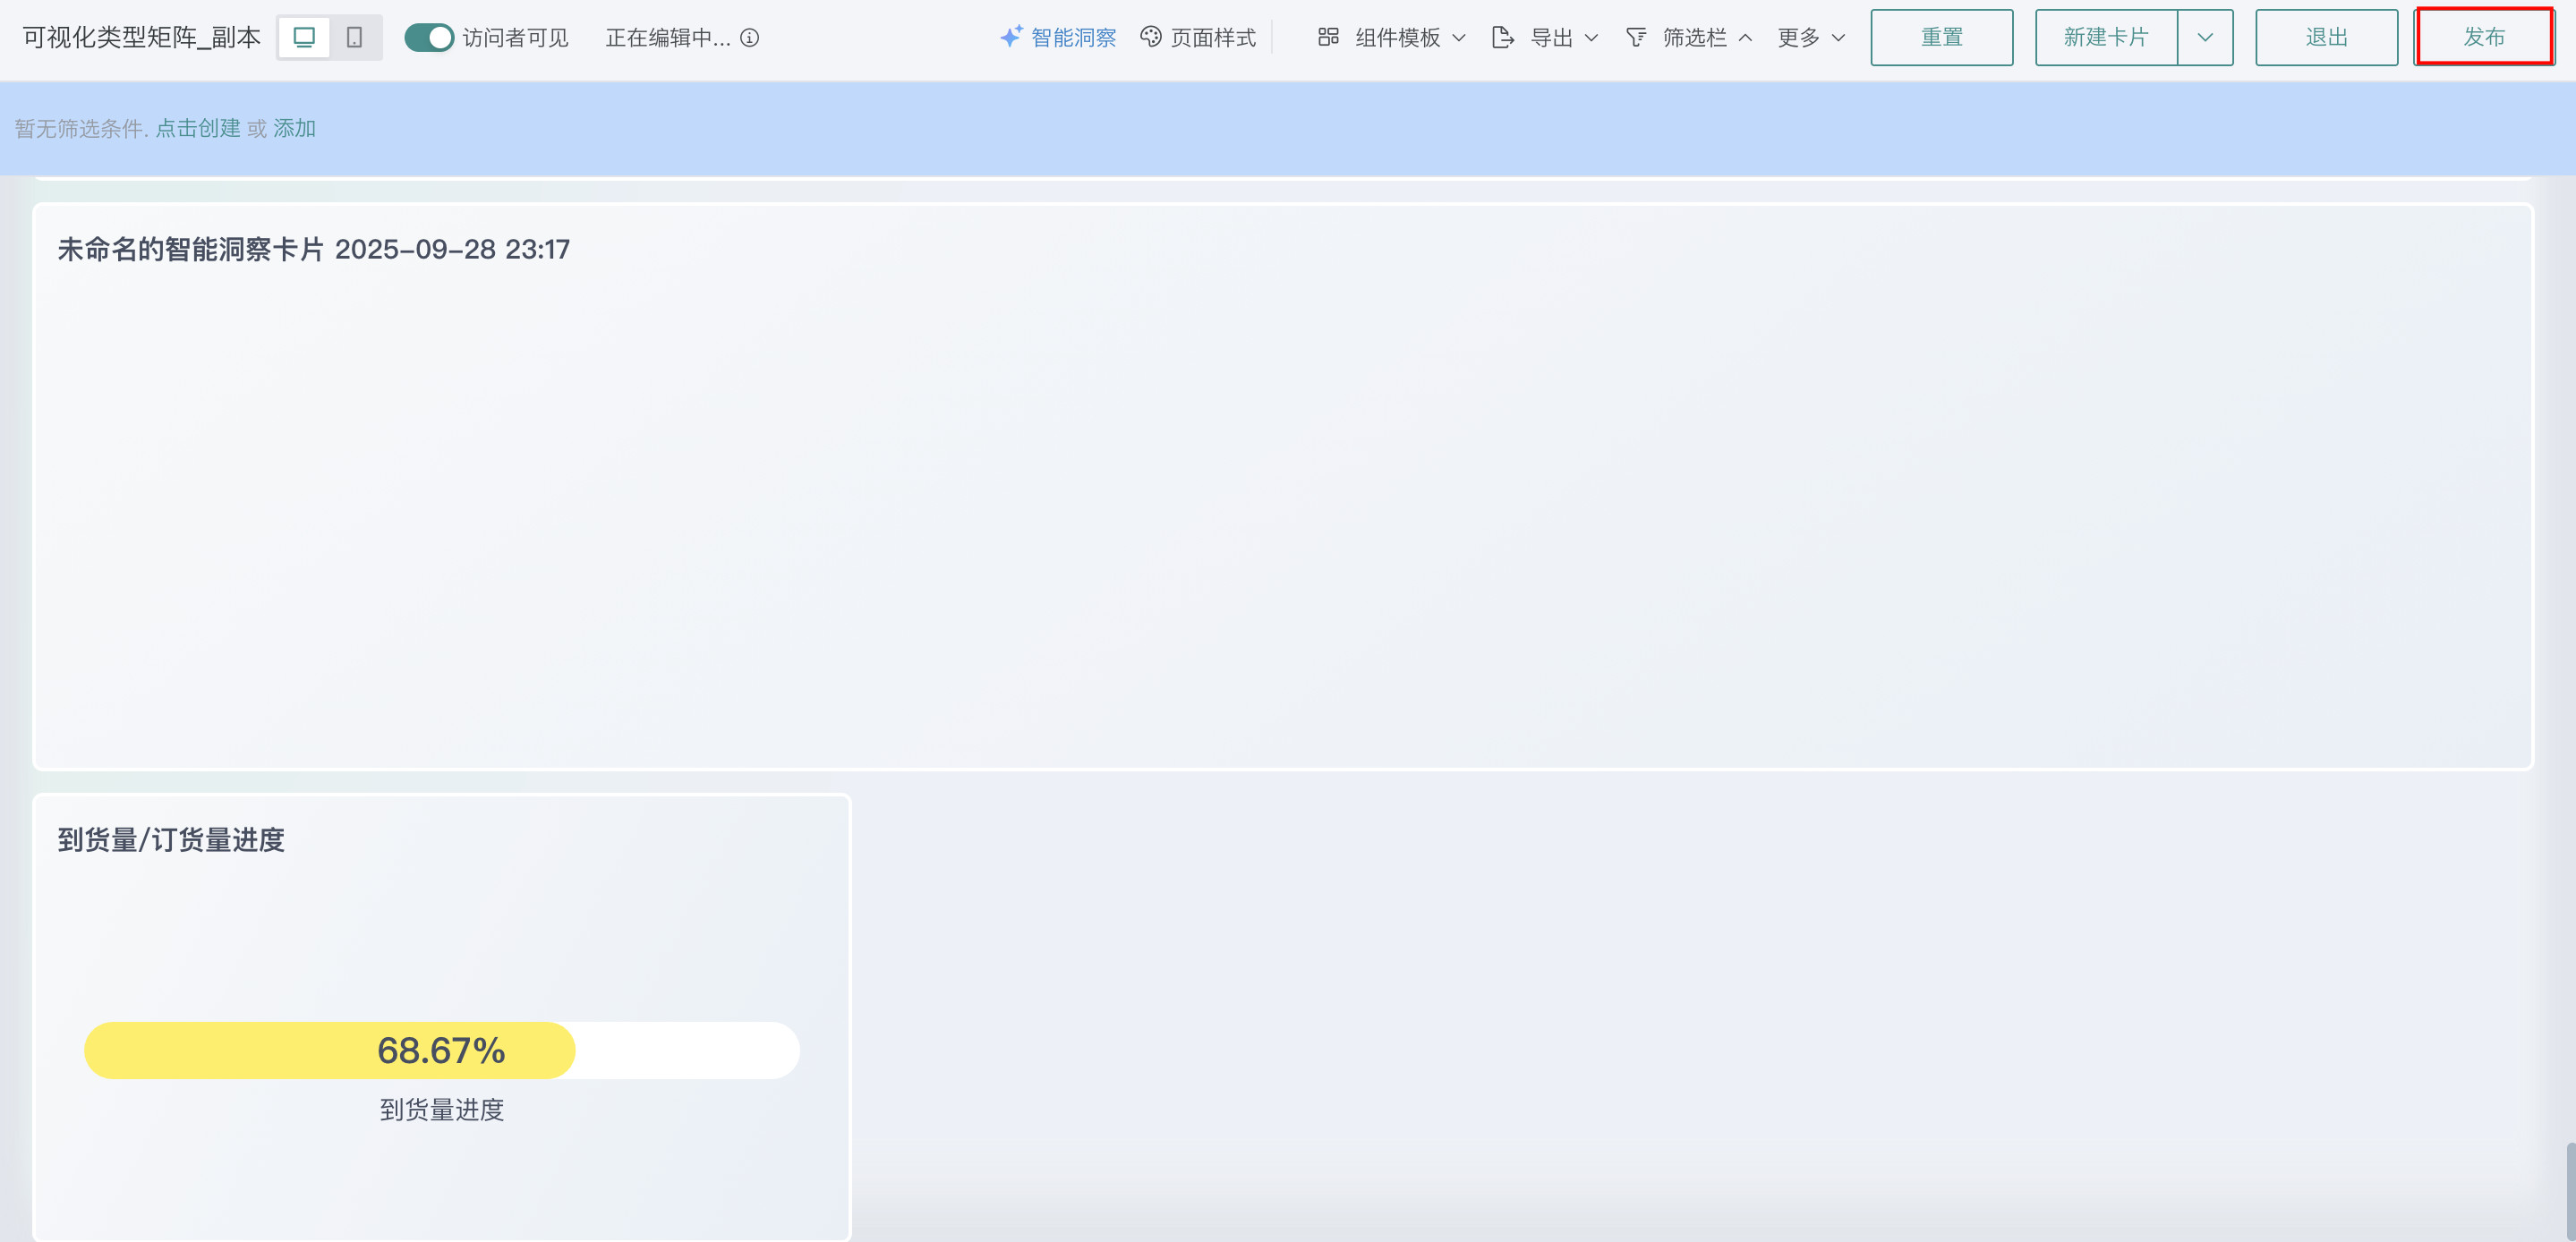The width and height of the screenshot is (2576, 1242).
Task: Click the 发布 publish button
Action: [x=2484, y=37]
